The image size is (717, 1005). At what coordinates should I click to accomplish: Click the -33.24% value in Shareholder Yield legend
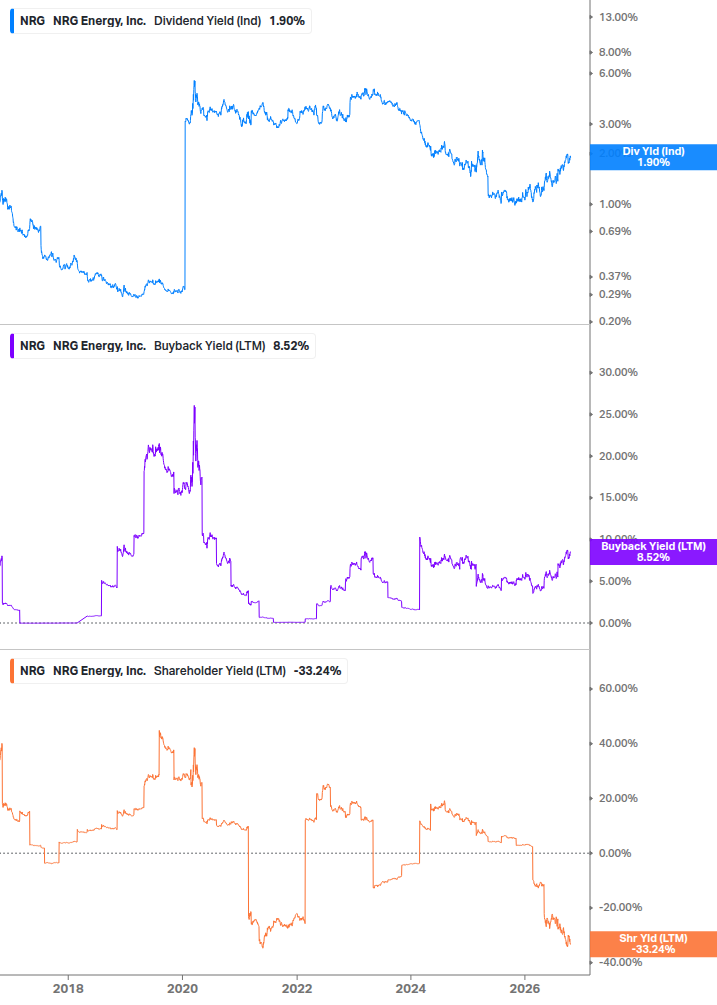(317, 670)
